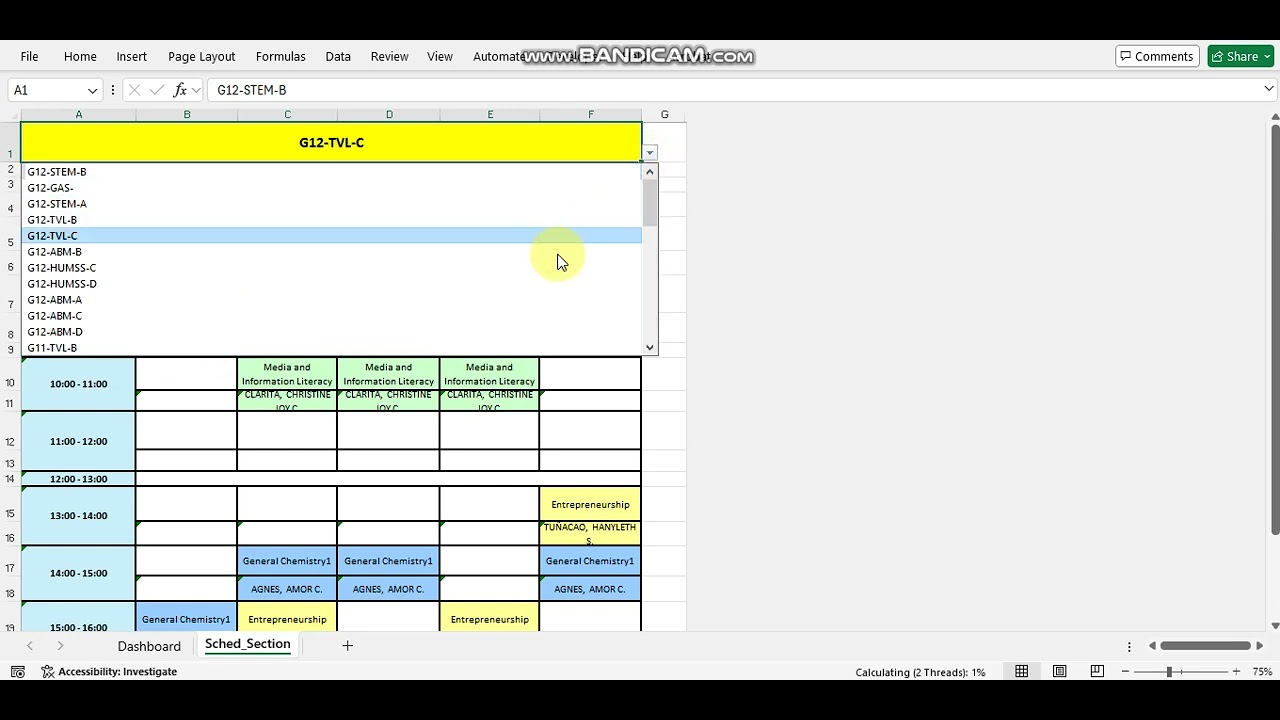Choose G11-TVL-B from dropdown list
Viewport: 1280px width, 720px height.
[x=331, y=348]
